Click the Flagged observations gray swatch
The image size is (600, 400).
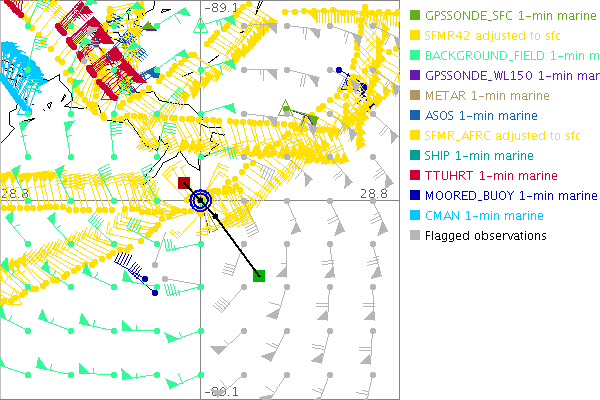(415, 236)
